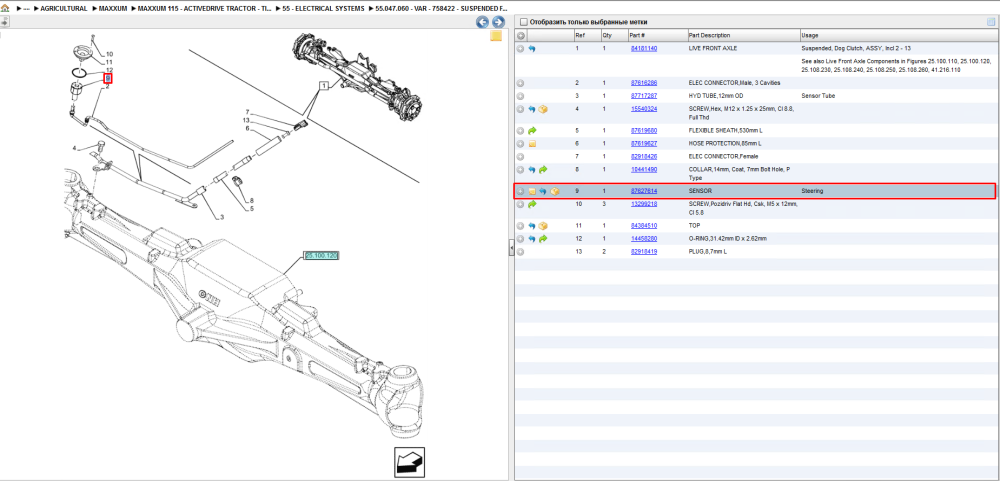1000x481 pixels.
Task: Open part number link 82918419
Action: (x=644, y=252)
